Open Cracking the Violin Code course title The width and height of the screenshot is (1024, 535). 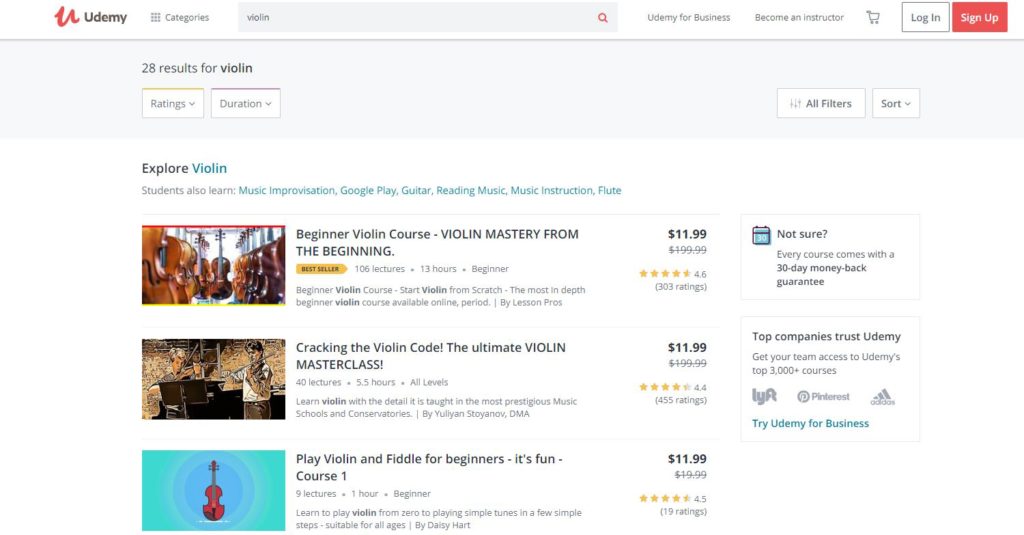[x=430, y=356]
